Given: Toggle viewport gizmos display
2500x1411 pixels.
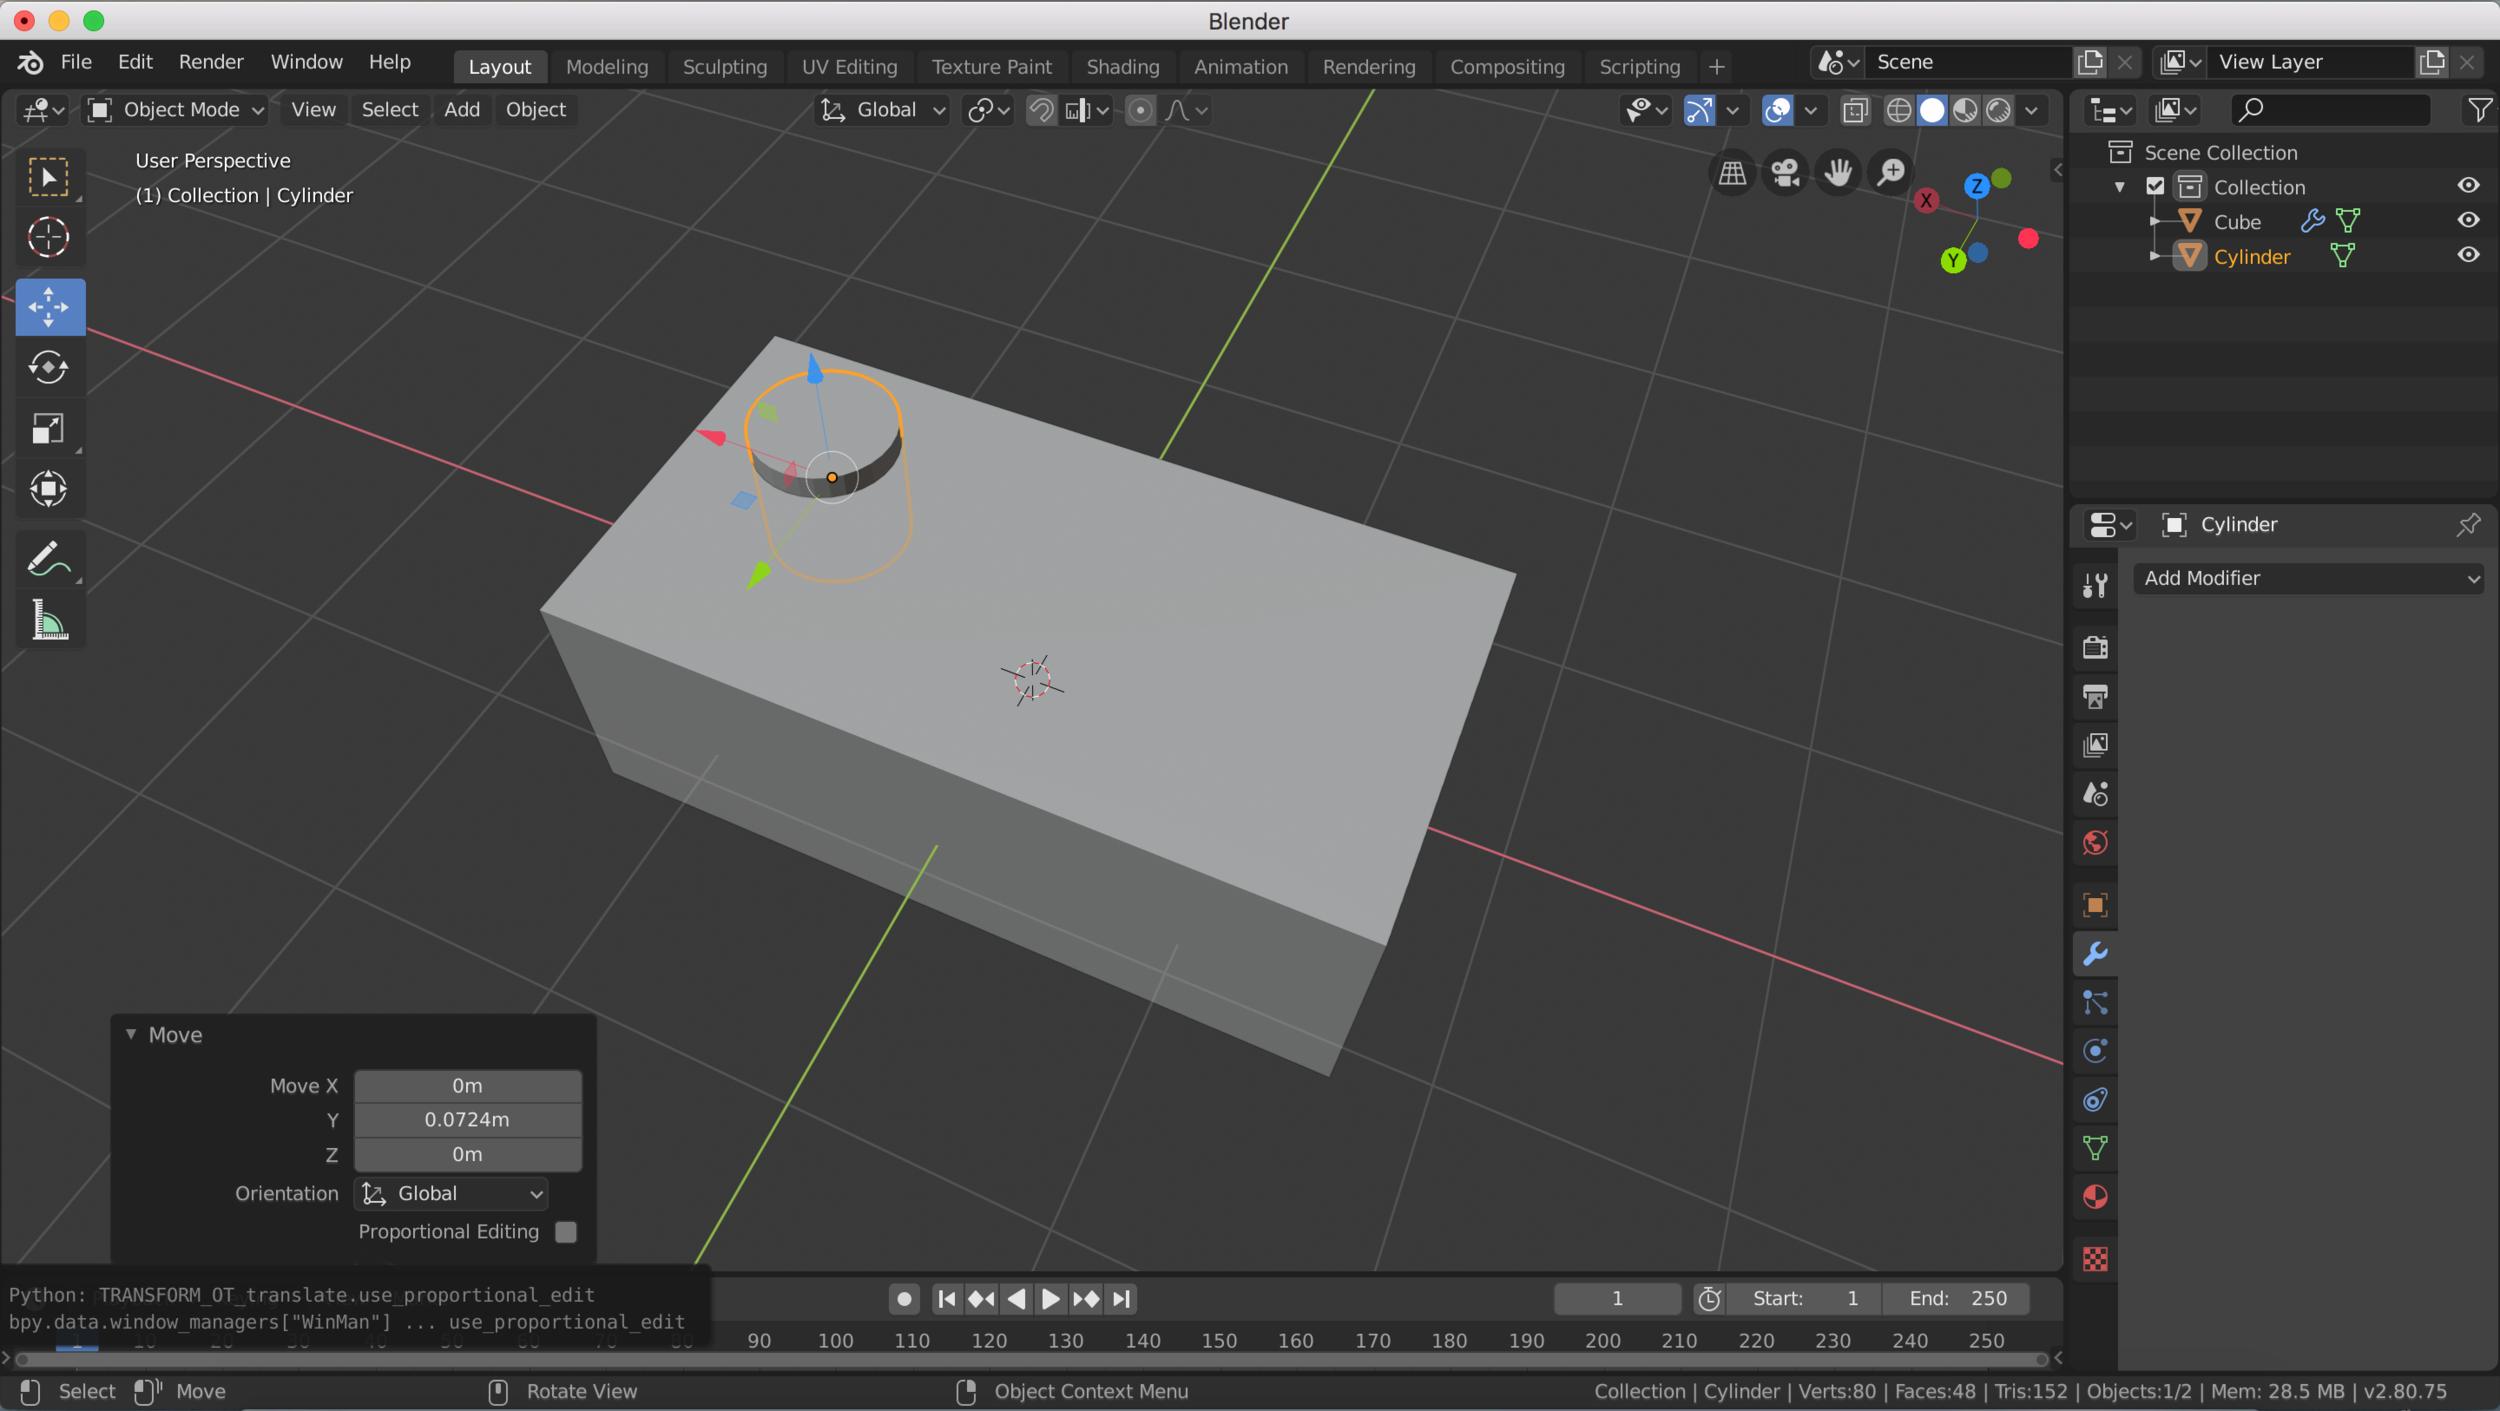Looking at the screenshot, I should click(x=1699, y=110).
